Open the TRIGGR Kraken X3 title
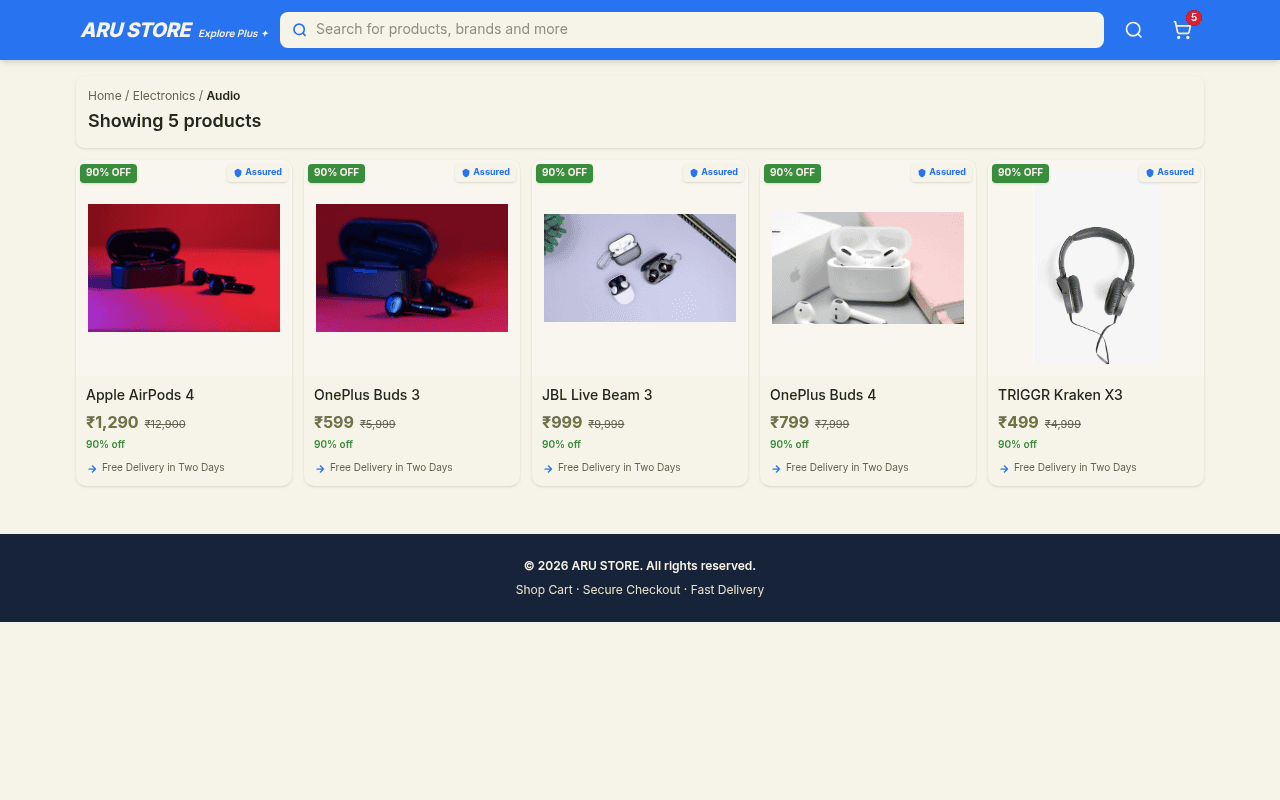 point(1060,395)
